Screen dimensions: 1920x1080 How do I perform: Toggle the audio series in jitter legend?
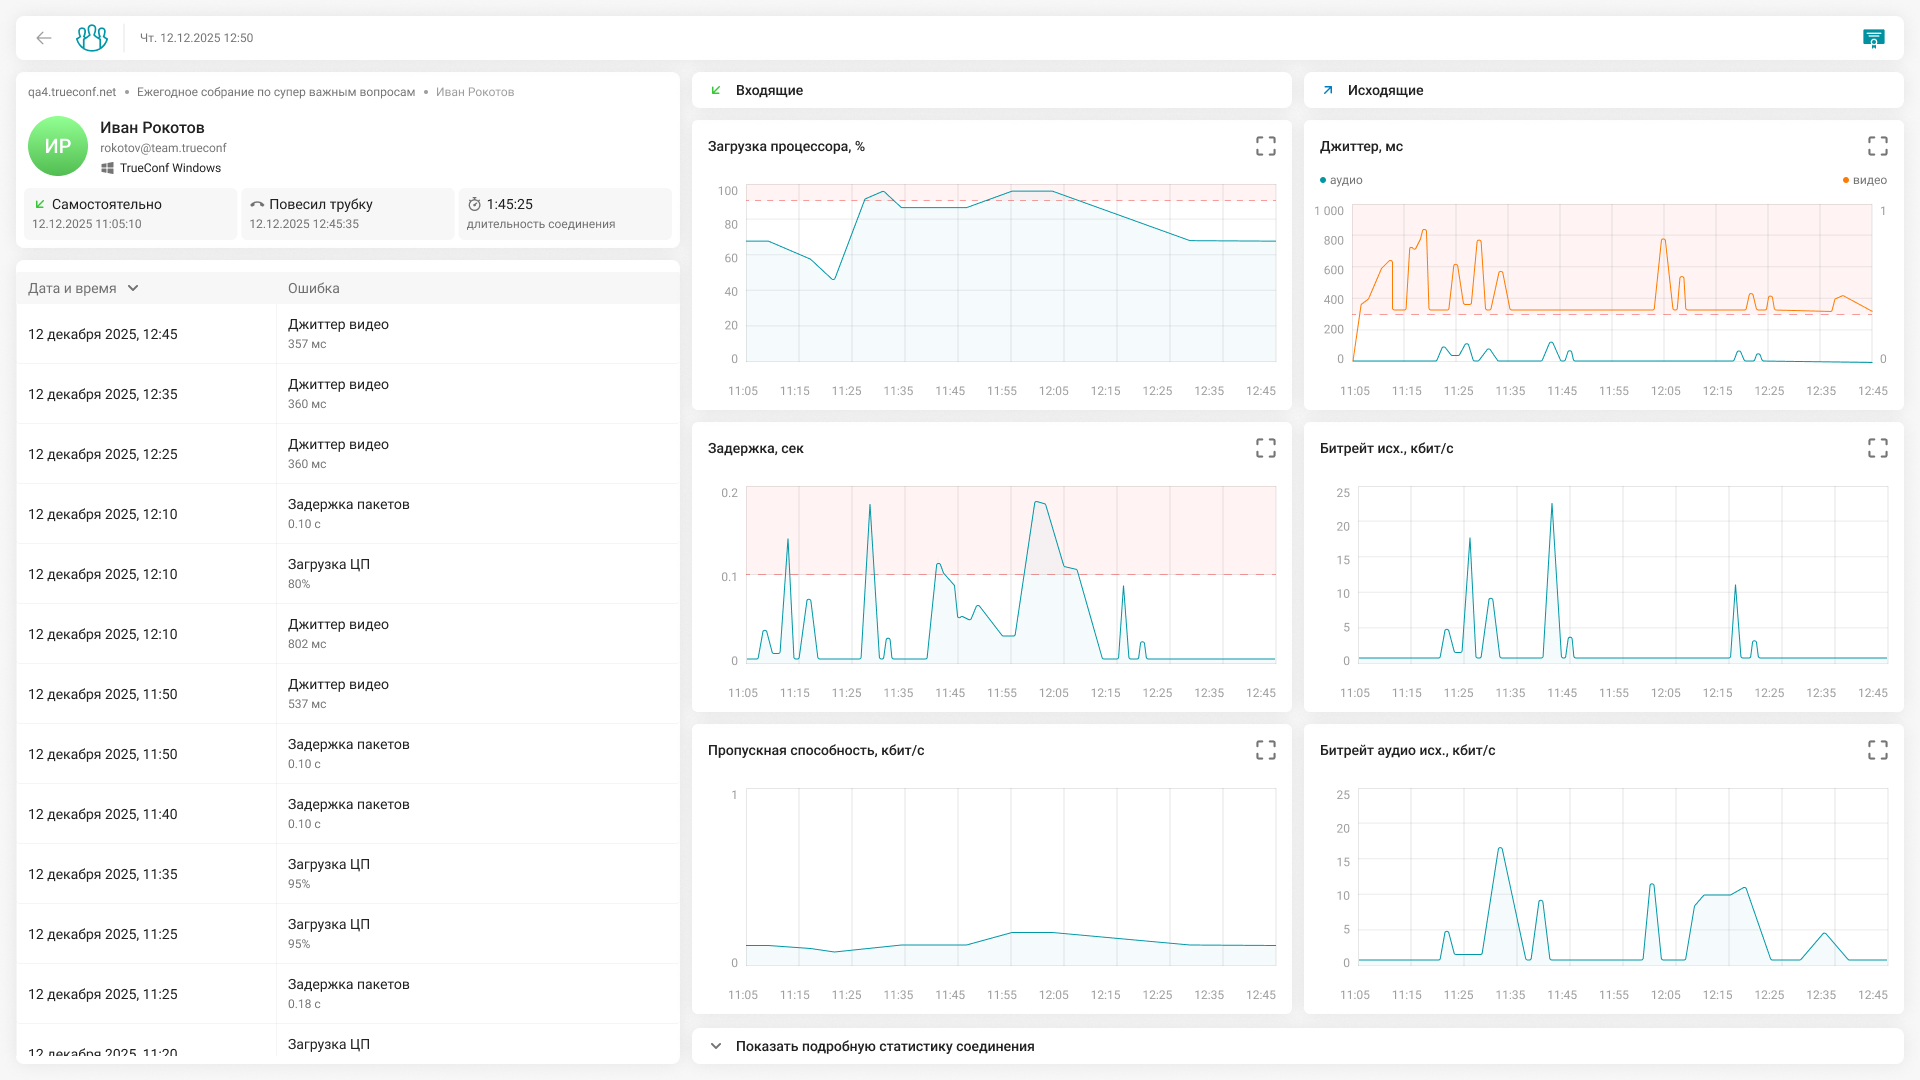pyautogui.click(x=1341, y=180)
